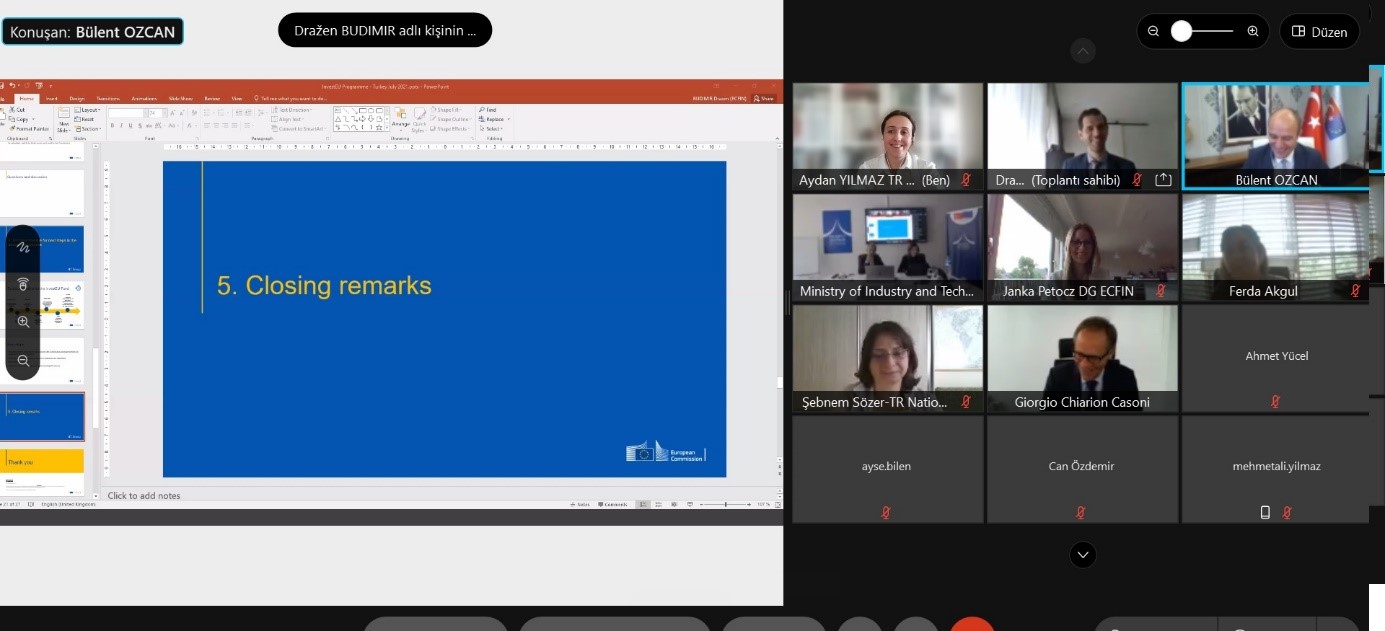The width and height of the screenshot is (1385, 631).
Task: Open the Design tab in PowerPoint ribbon
Action: point(77,98)
